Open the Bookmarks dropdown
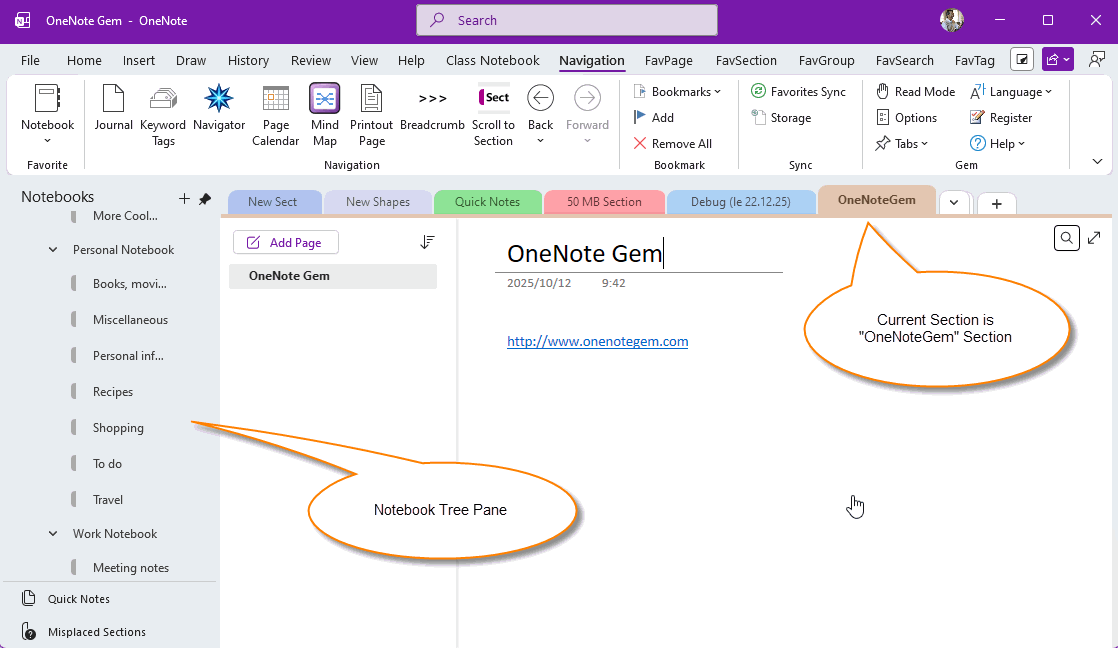This screenshot has width=1118, height=648. pos(677,91)
